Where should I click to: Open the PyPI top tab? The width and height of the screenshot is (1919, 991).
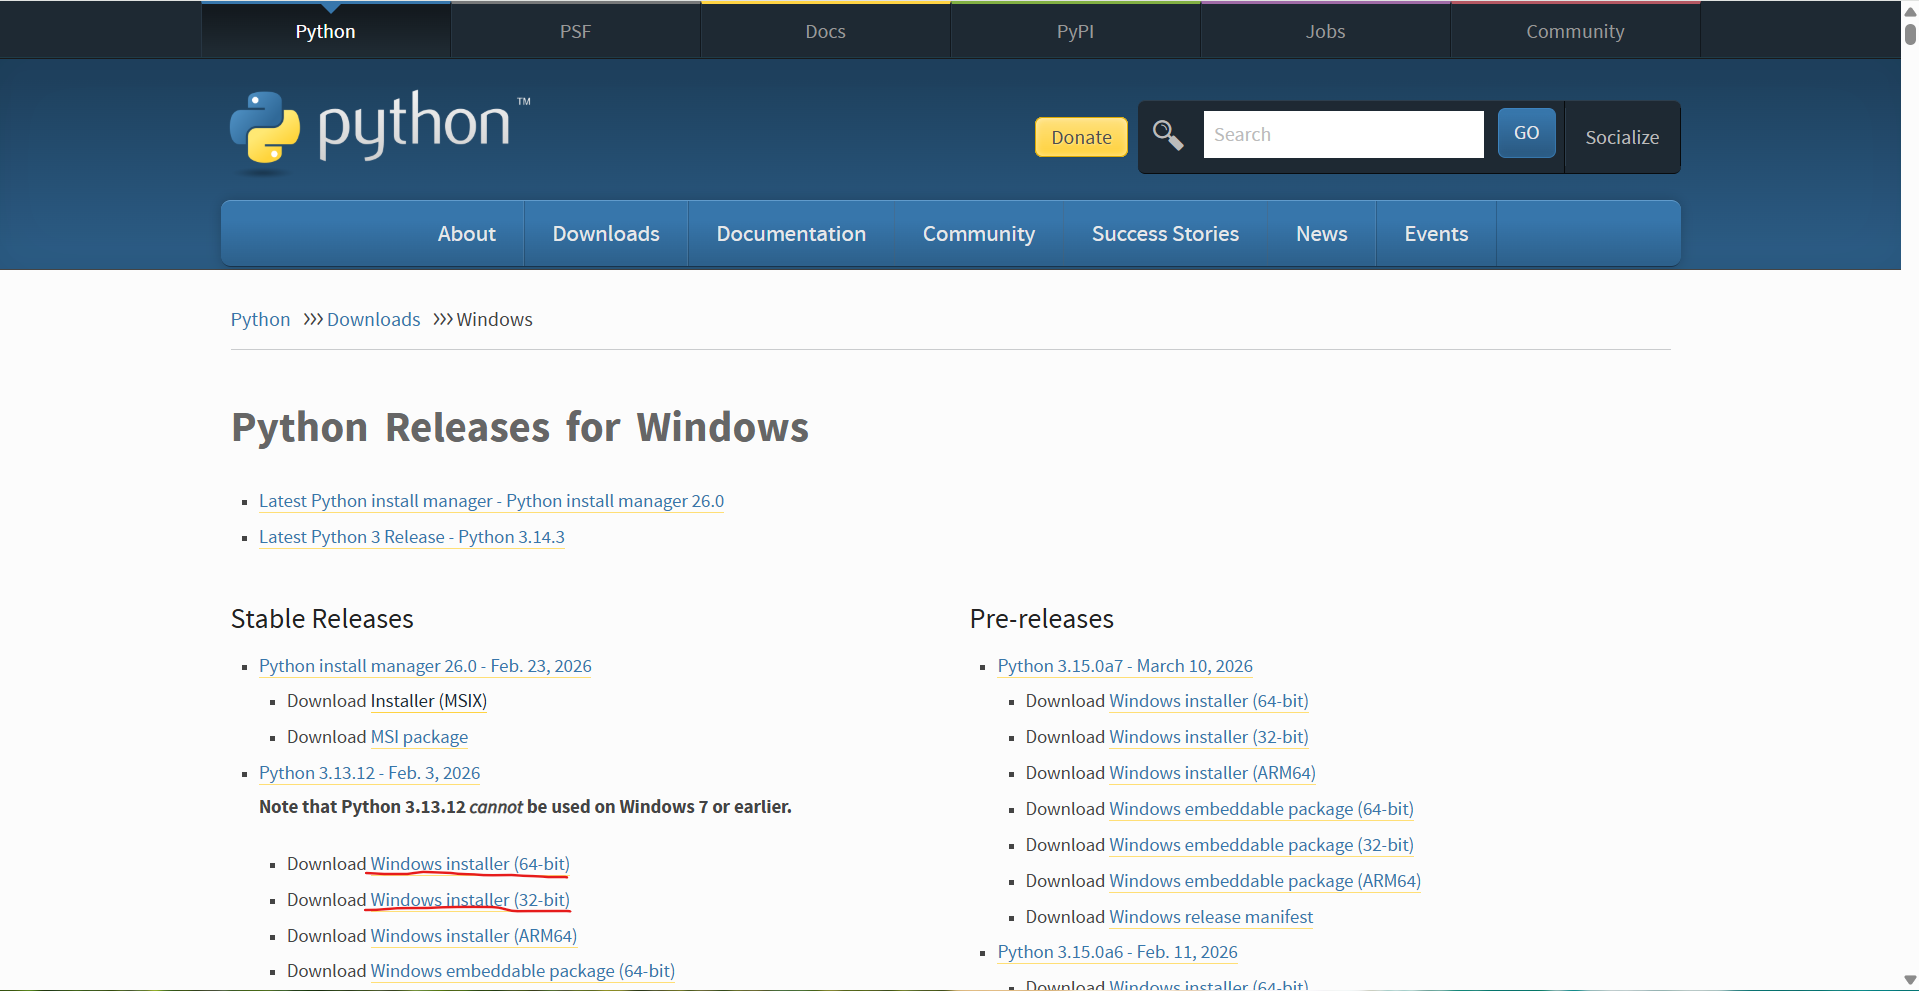(1075, 31)
